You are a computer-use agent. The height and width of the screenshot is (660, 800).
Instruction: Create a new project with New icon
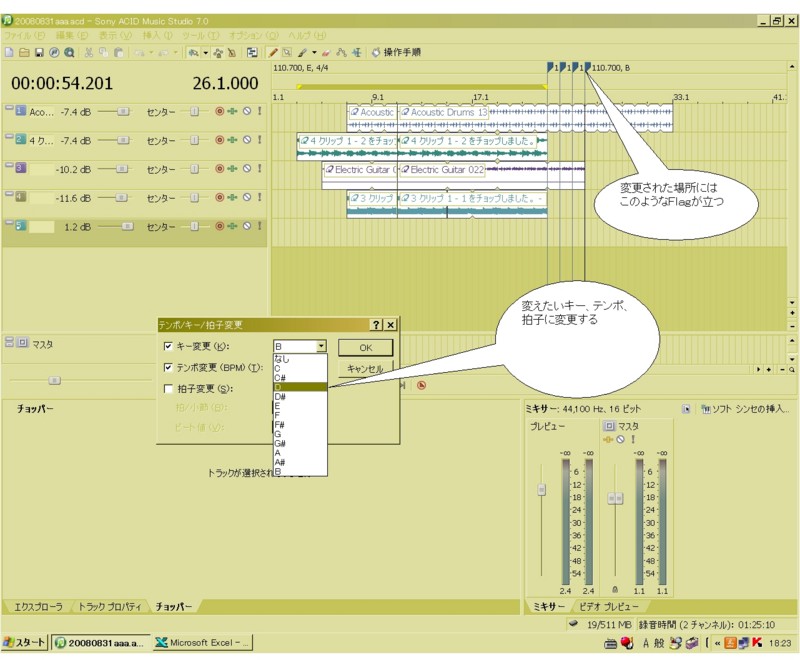[9, 53]
